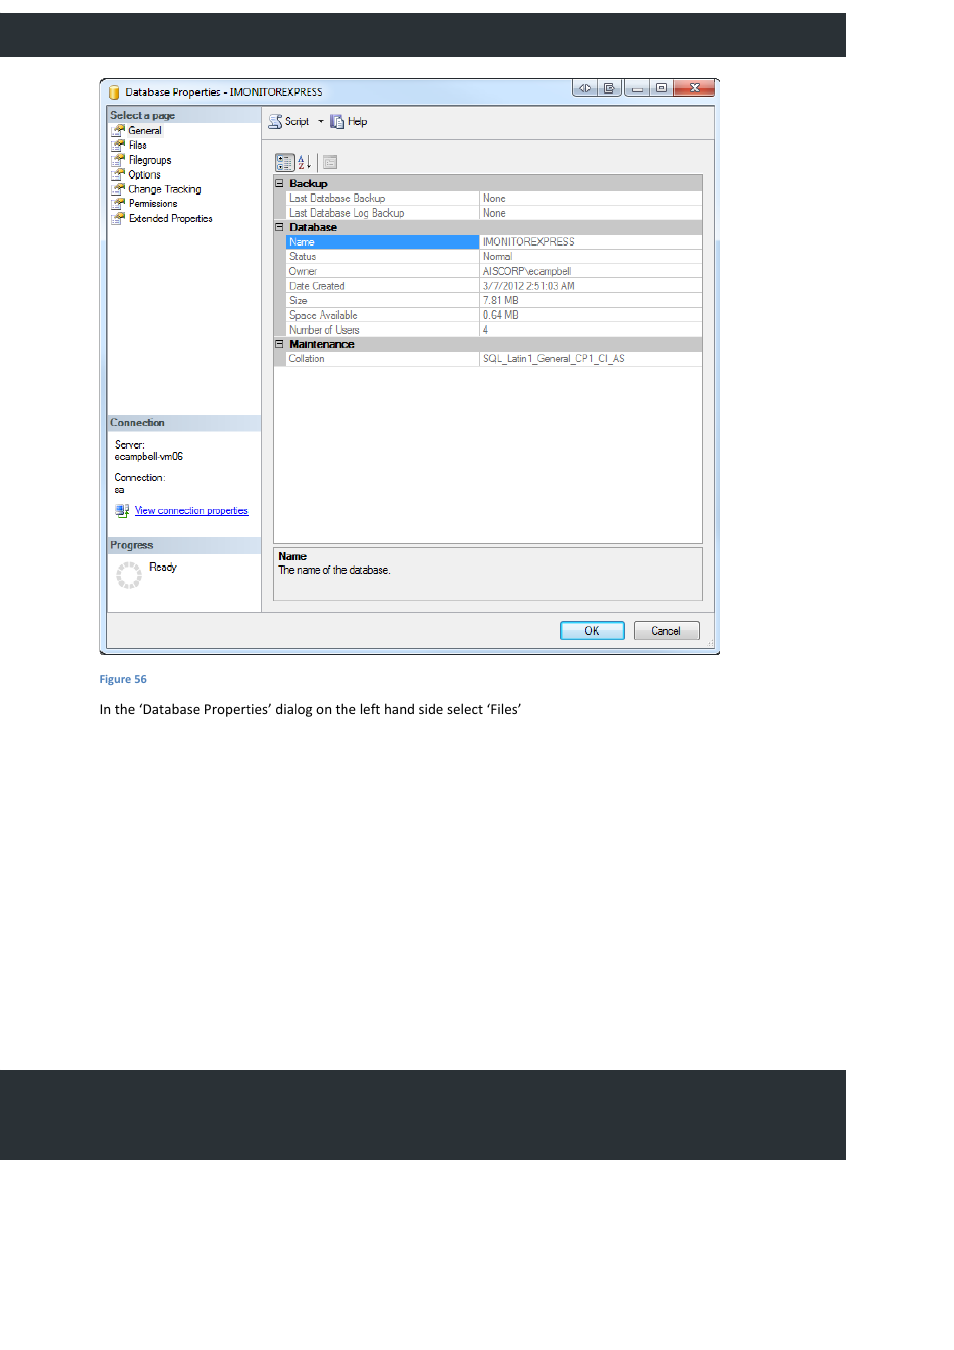This screenshot has height=1350, width=954.
Task: Maximize the Database Properties dialog
Action: [x=661, y=88]
